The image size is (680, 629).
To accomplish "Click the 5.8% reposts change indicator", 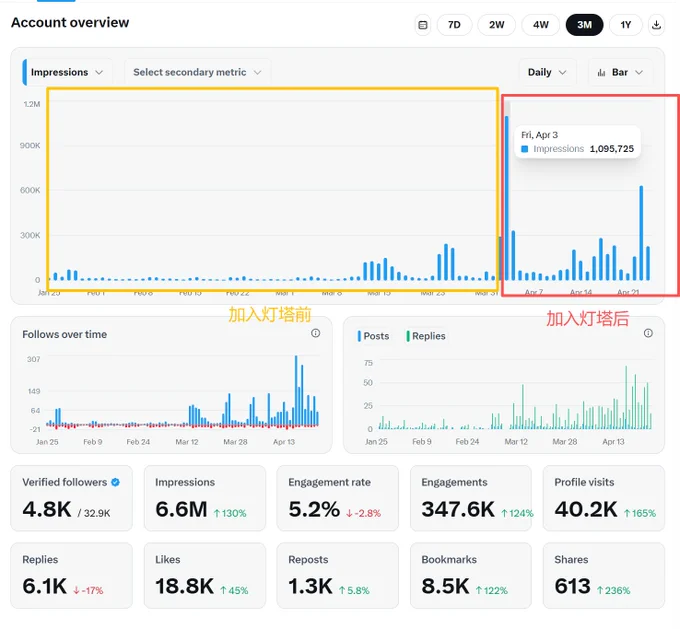I will point(354,590).
